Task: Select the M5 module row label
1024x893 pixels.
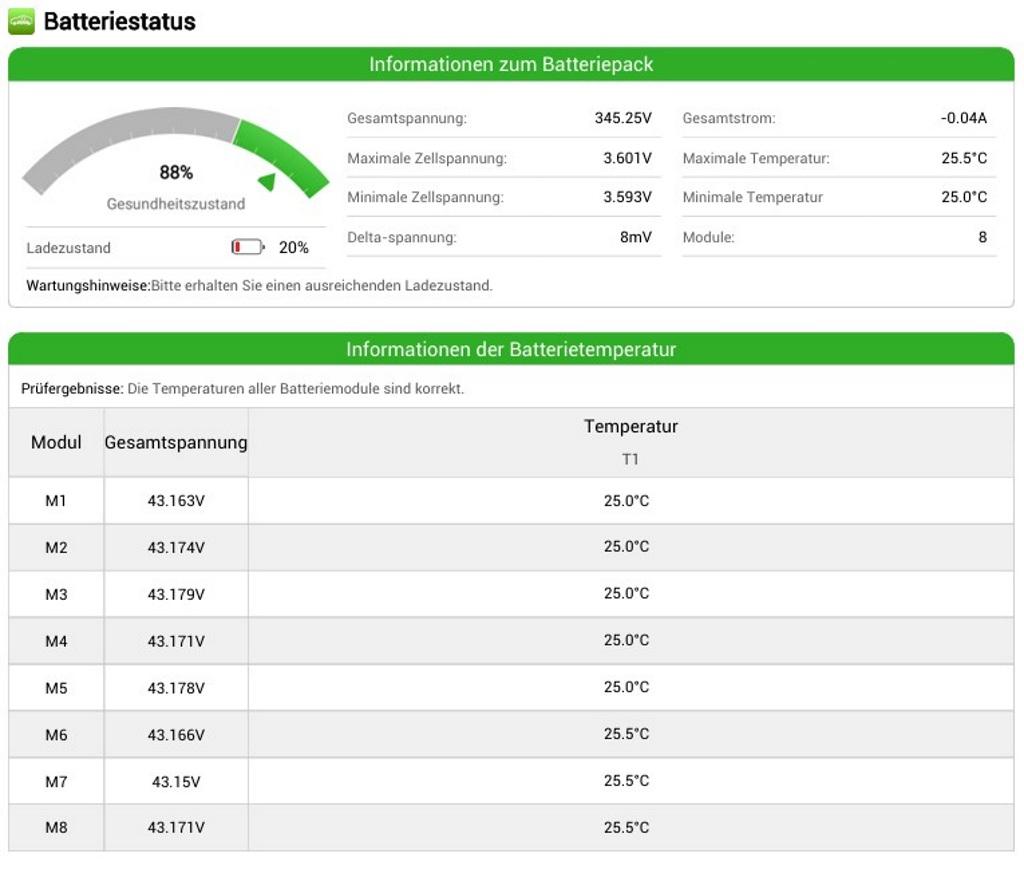Action: 56,688
